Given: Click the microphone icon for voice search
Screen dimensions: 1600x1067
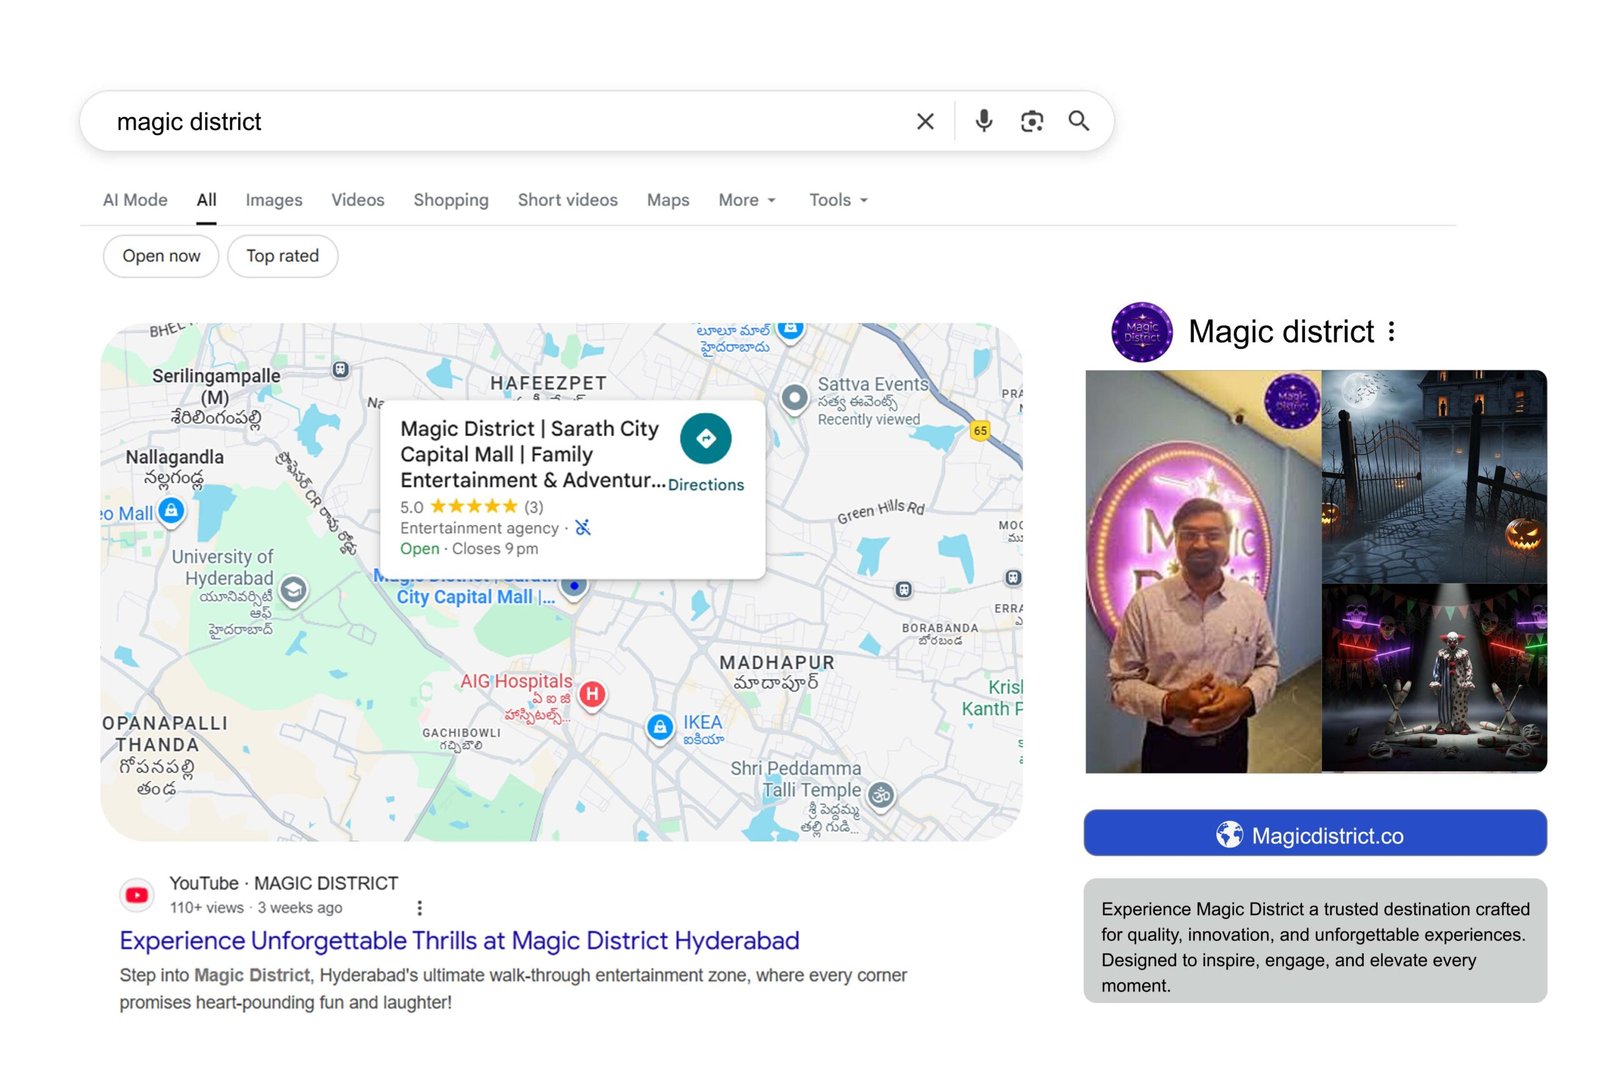Looking at the screenshot, I should click(x=983, y=120).
